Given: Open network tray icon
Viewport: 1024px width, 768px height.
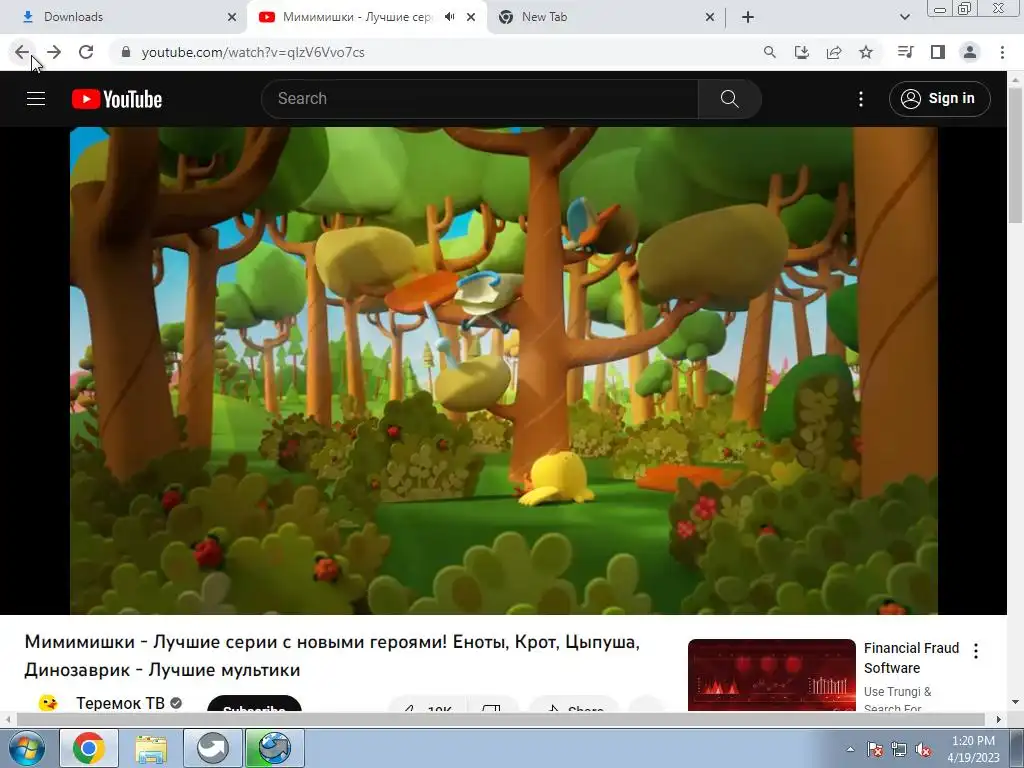Looking at the screenshot, I should pos(899,749).
